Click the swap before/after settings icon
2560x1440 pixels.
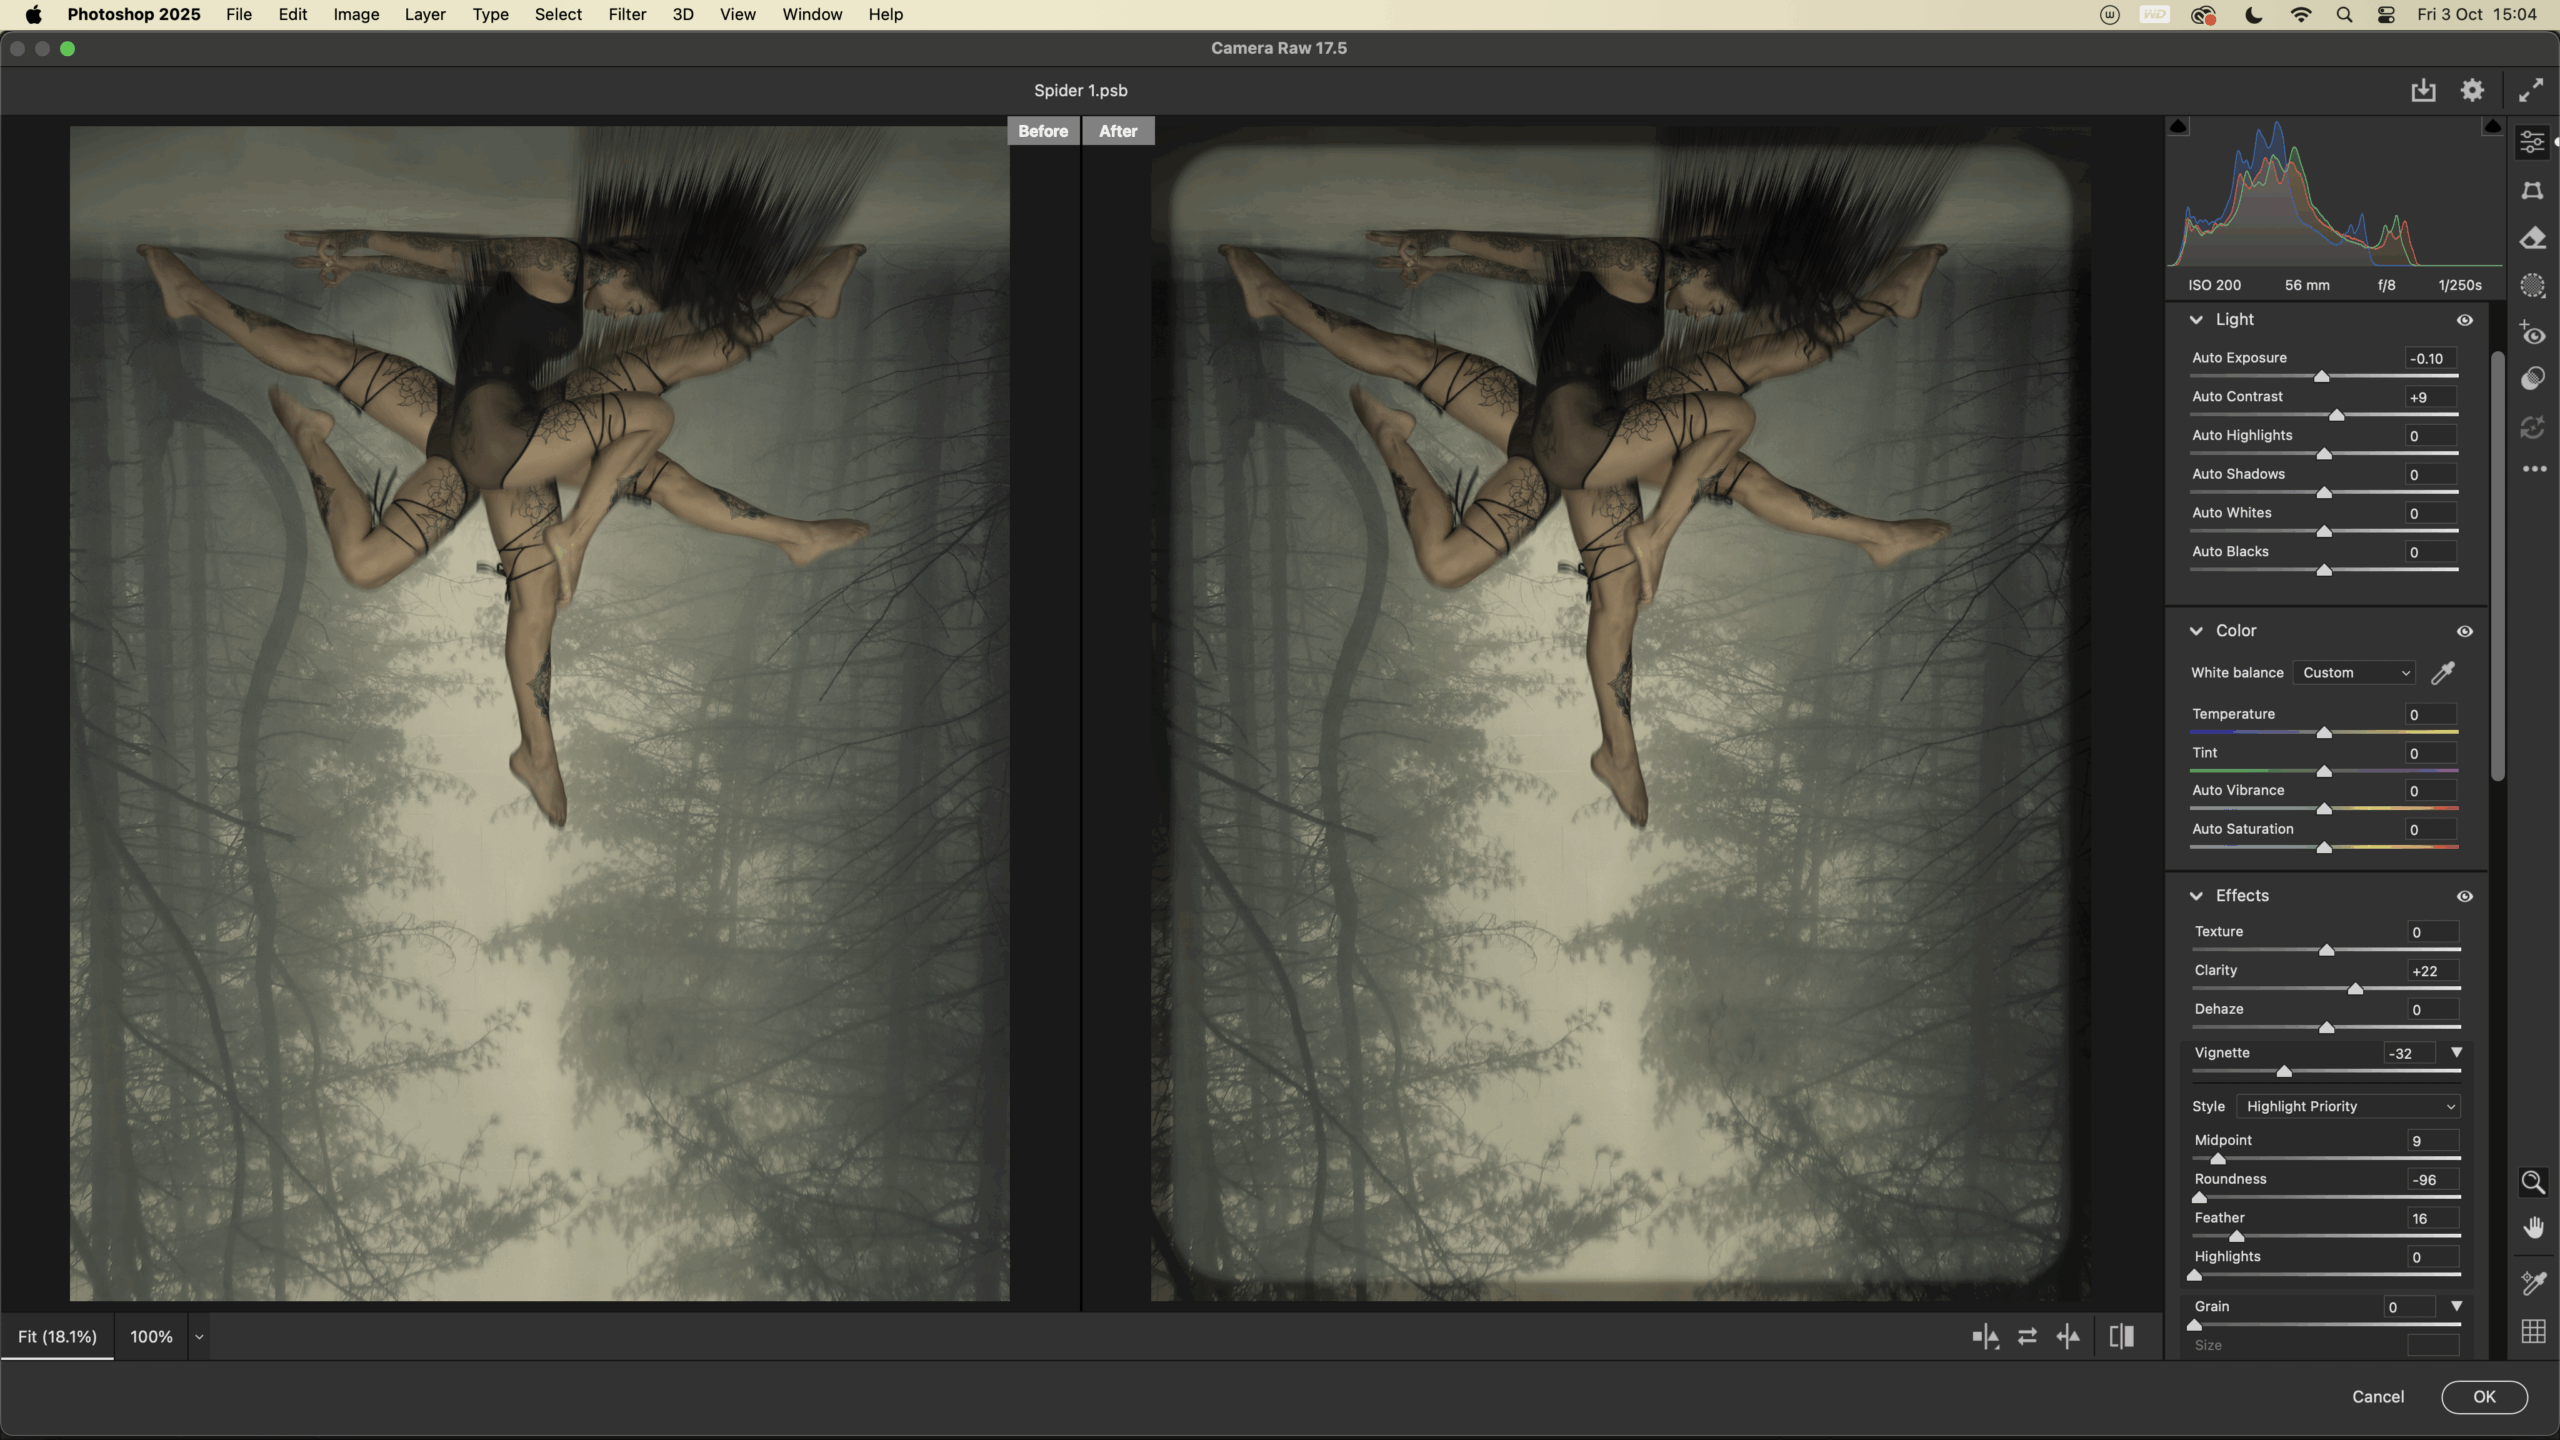click(x=2027, y=1337)
